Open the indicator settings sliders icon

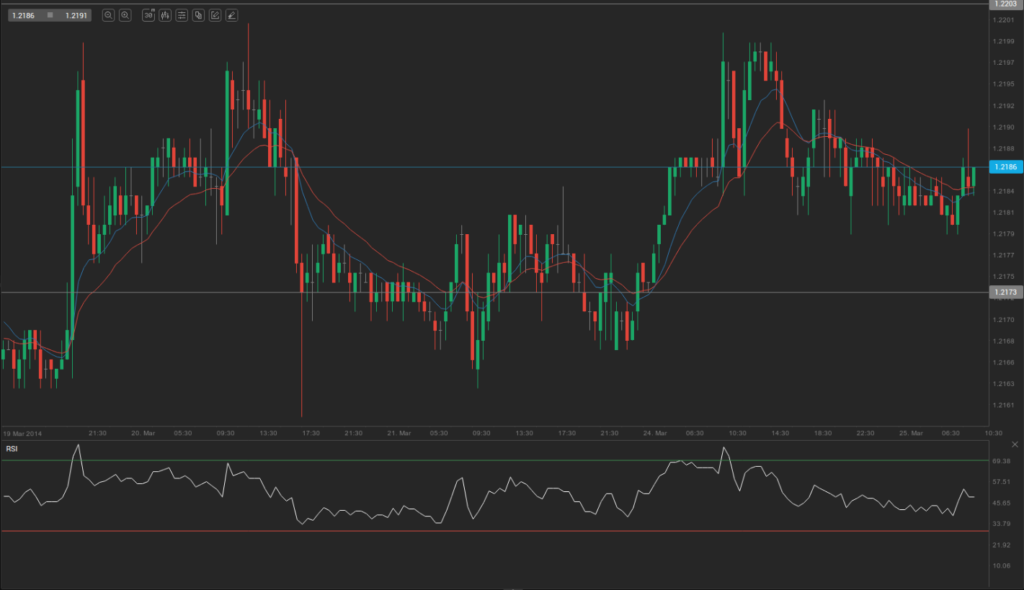pyautogui.click(x=182, y=15)
